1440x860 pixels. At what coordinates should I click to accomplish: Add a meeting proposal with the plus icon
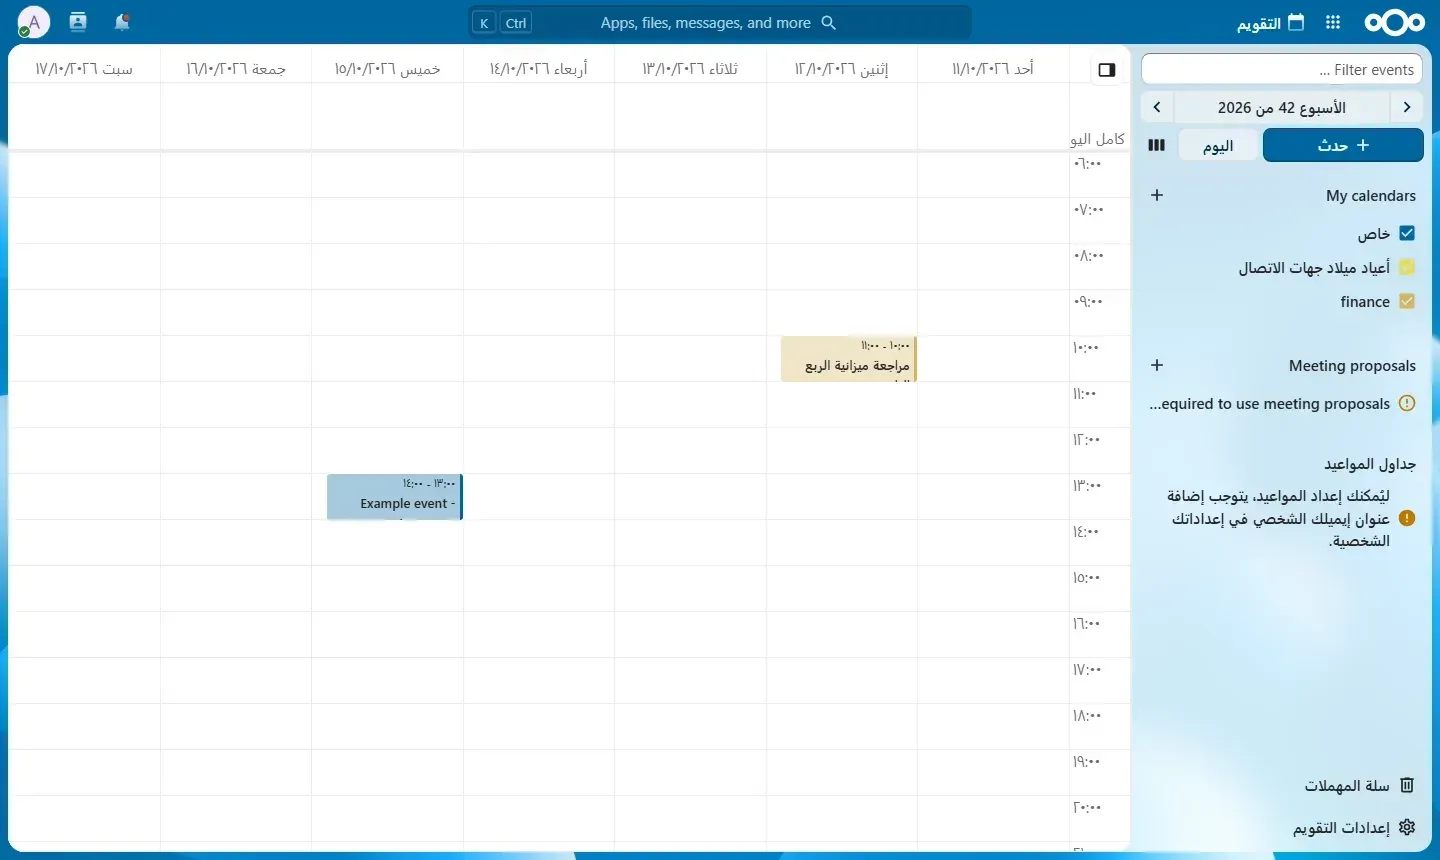point(1157,365)
